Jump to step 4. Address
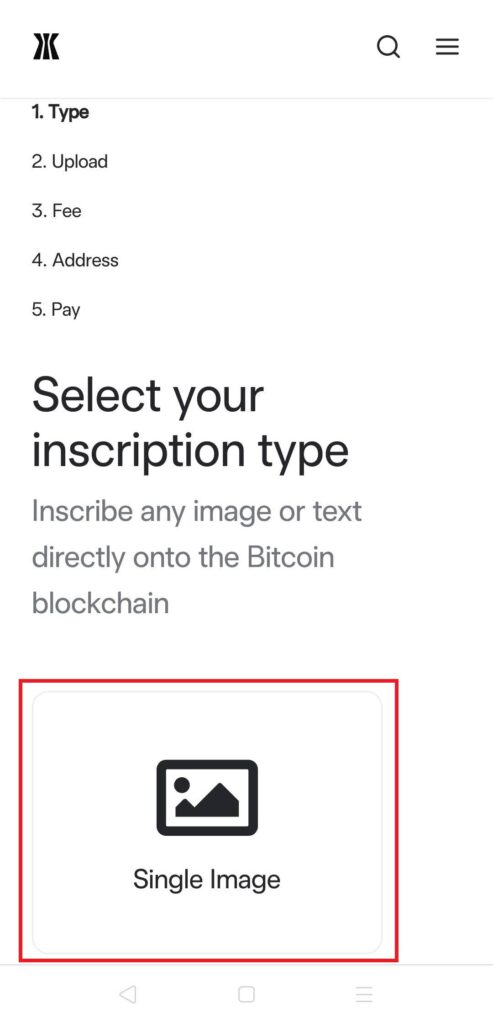The width and height of the screenshot is (493, 1024). click(x=75, y=260)
